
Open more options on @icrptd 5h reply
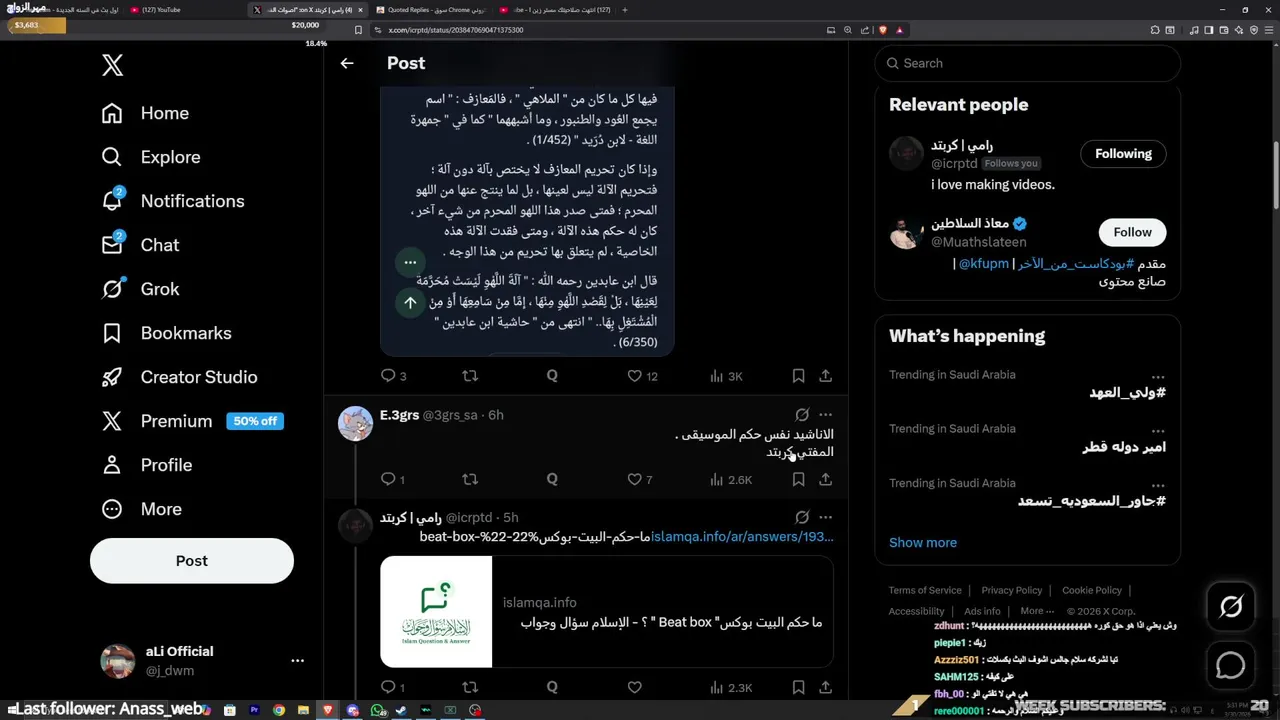[x=825, y=517]
